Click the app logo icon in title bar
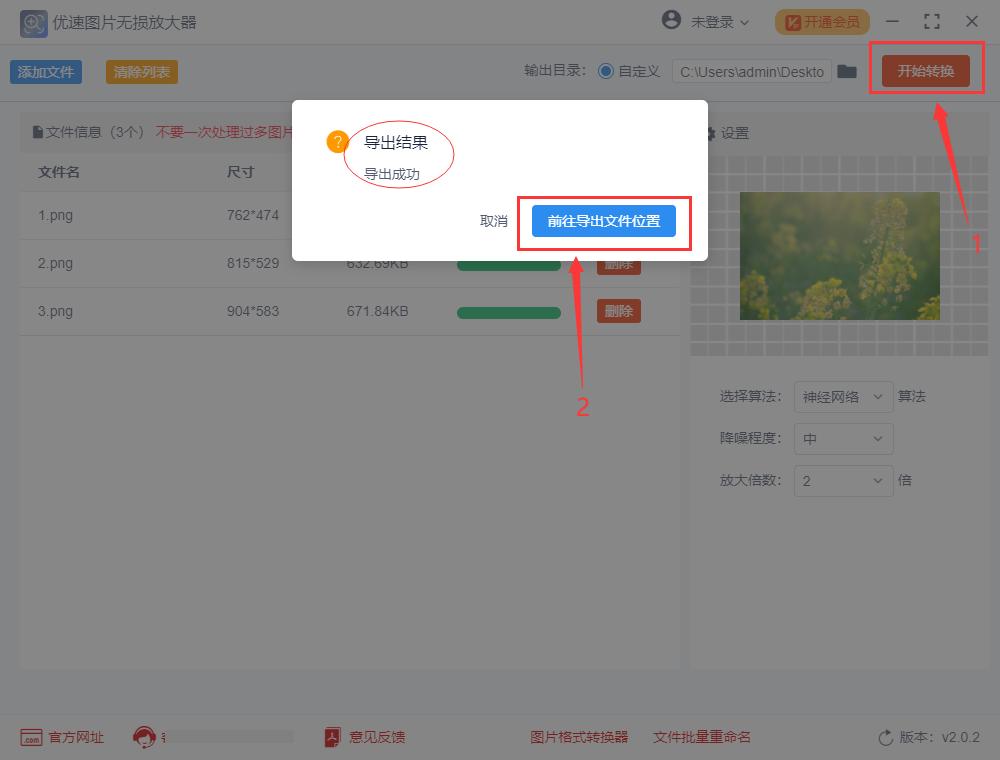Viewport: 1000px width, 760px height. click(32, 21)
